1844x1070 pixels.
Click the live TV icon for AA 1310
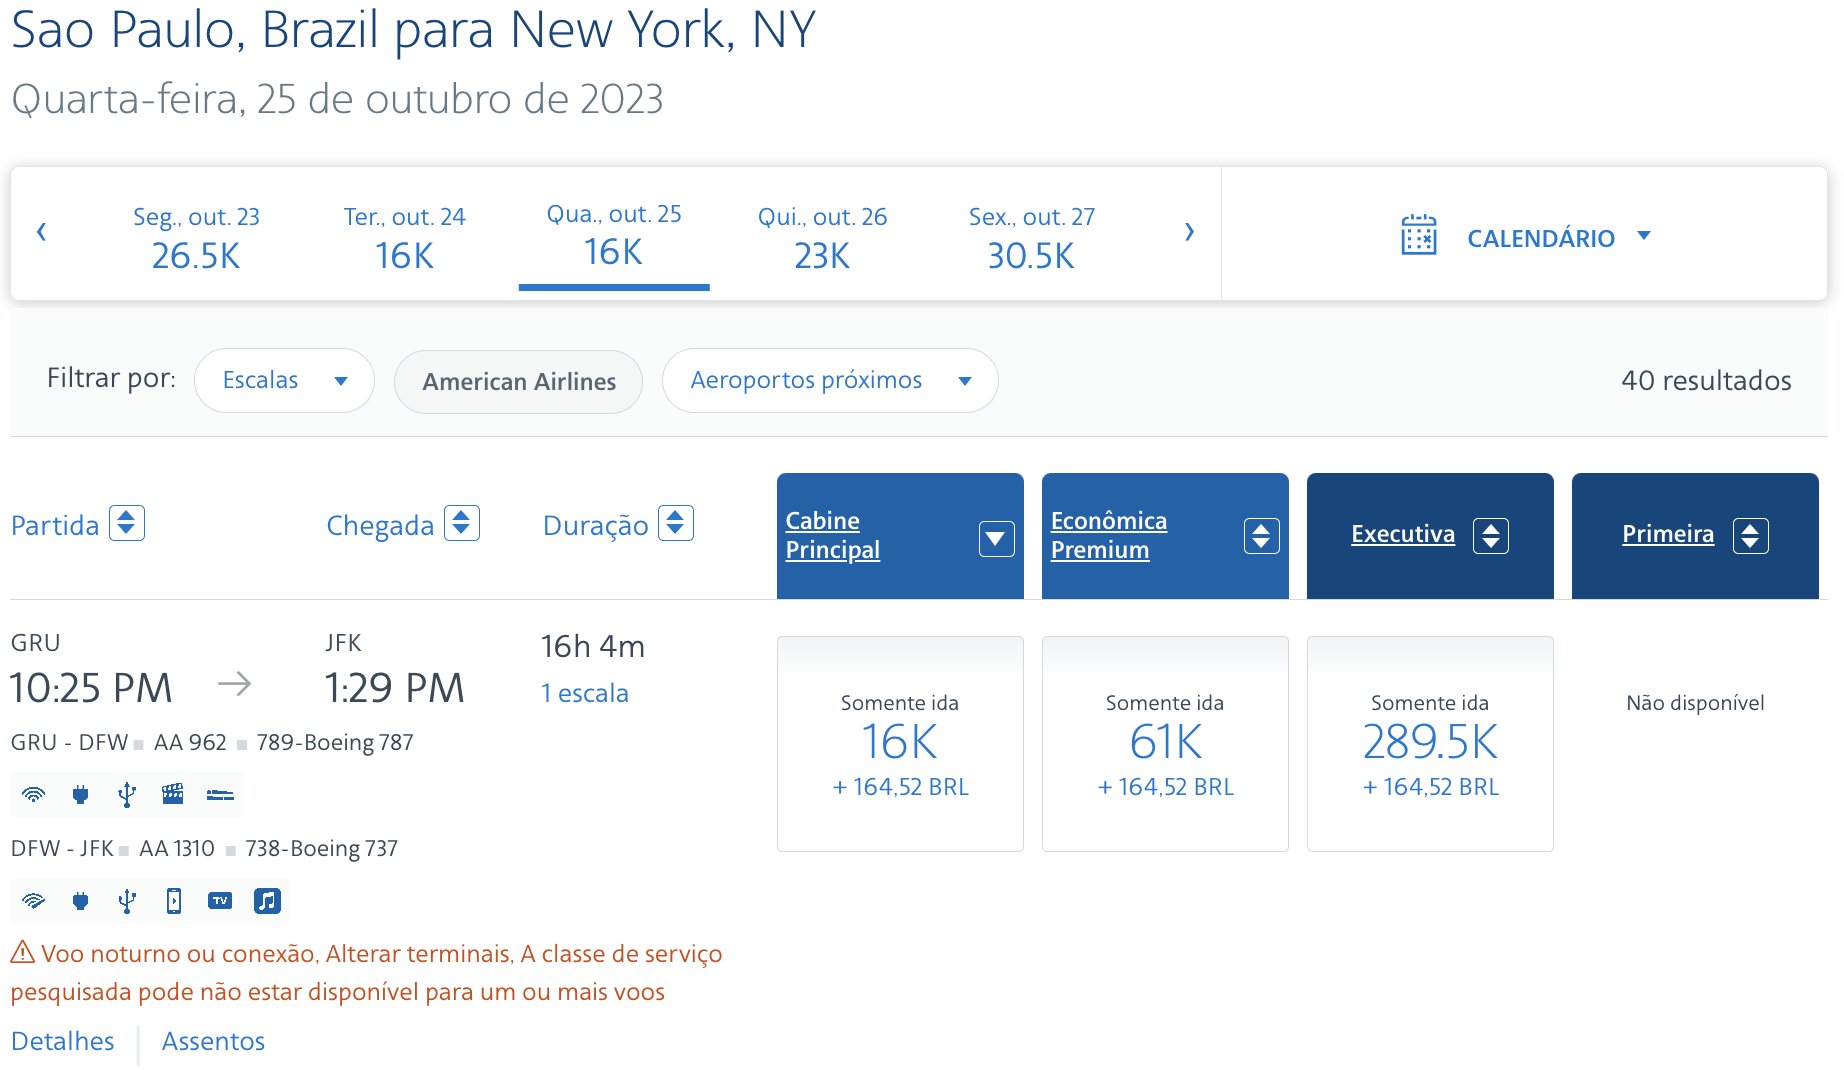coord(220,901)
